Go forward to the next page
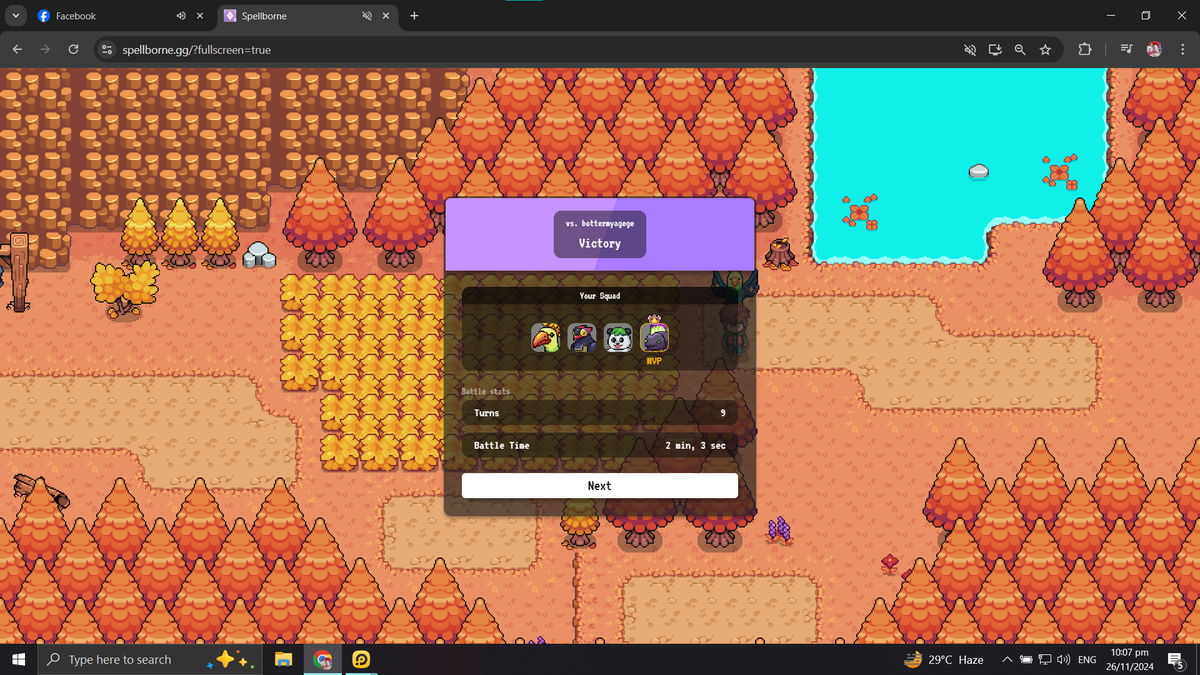 (45, 49)
